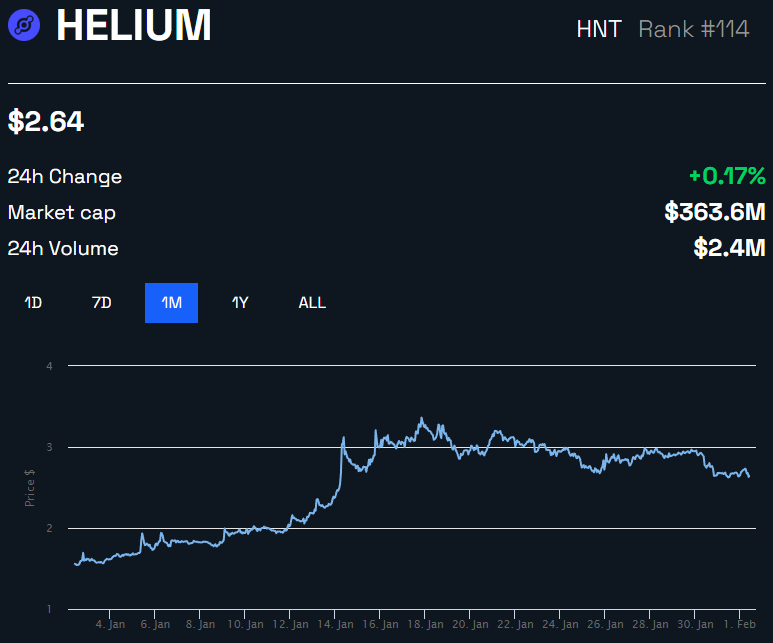
Task: Click the 24h Volume label
Action: (x=63, y=249)
